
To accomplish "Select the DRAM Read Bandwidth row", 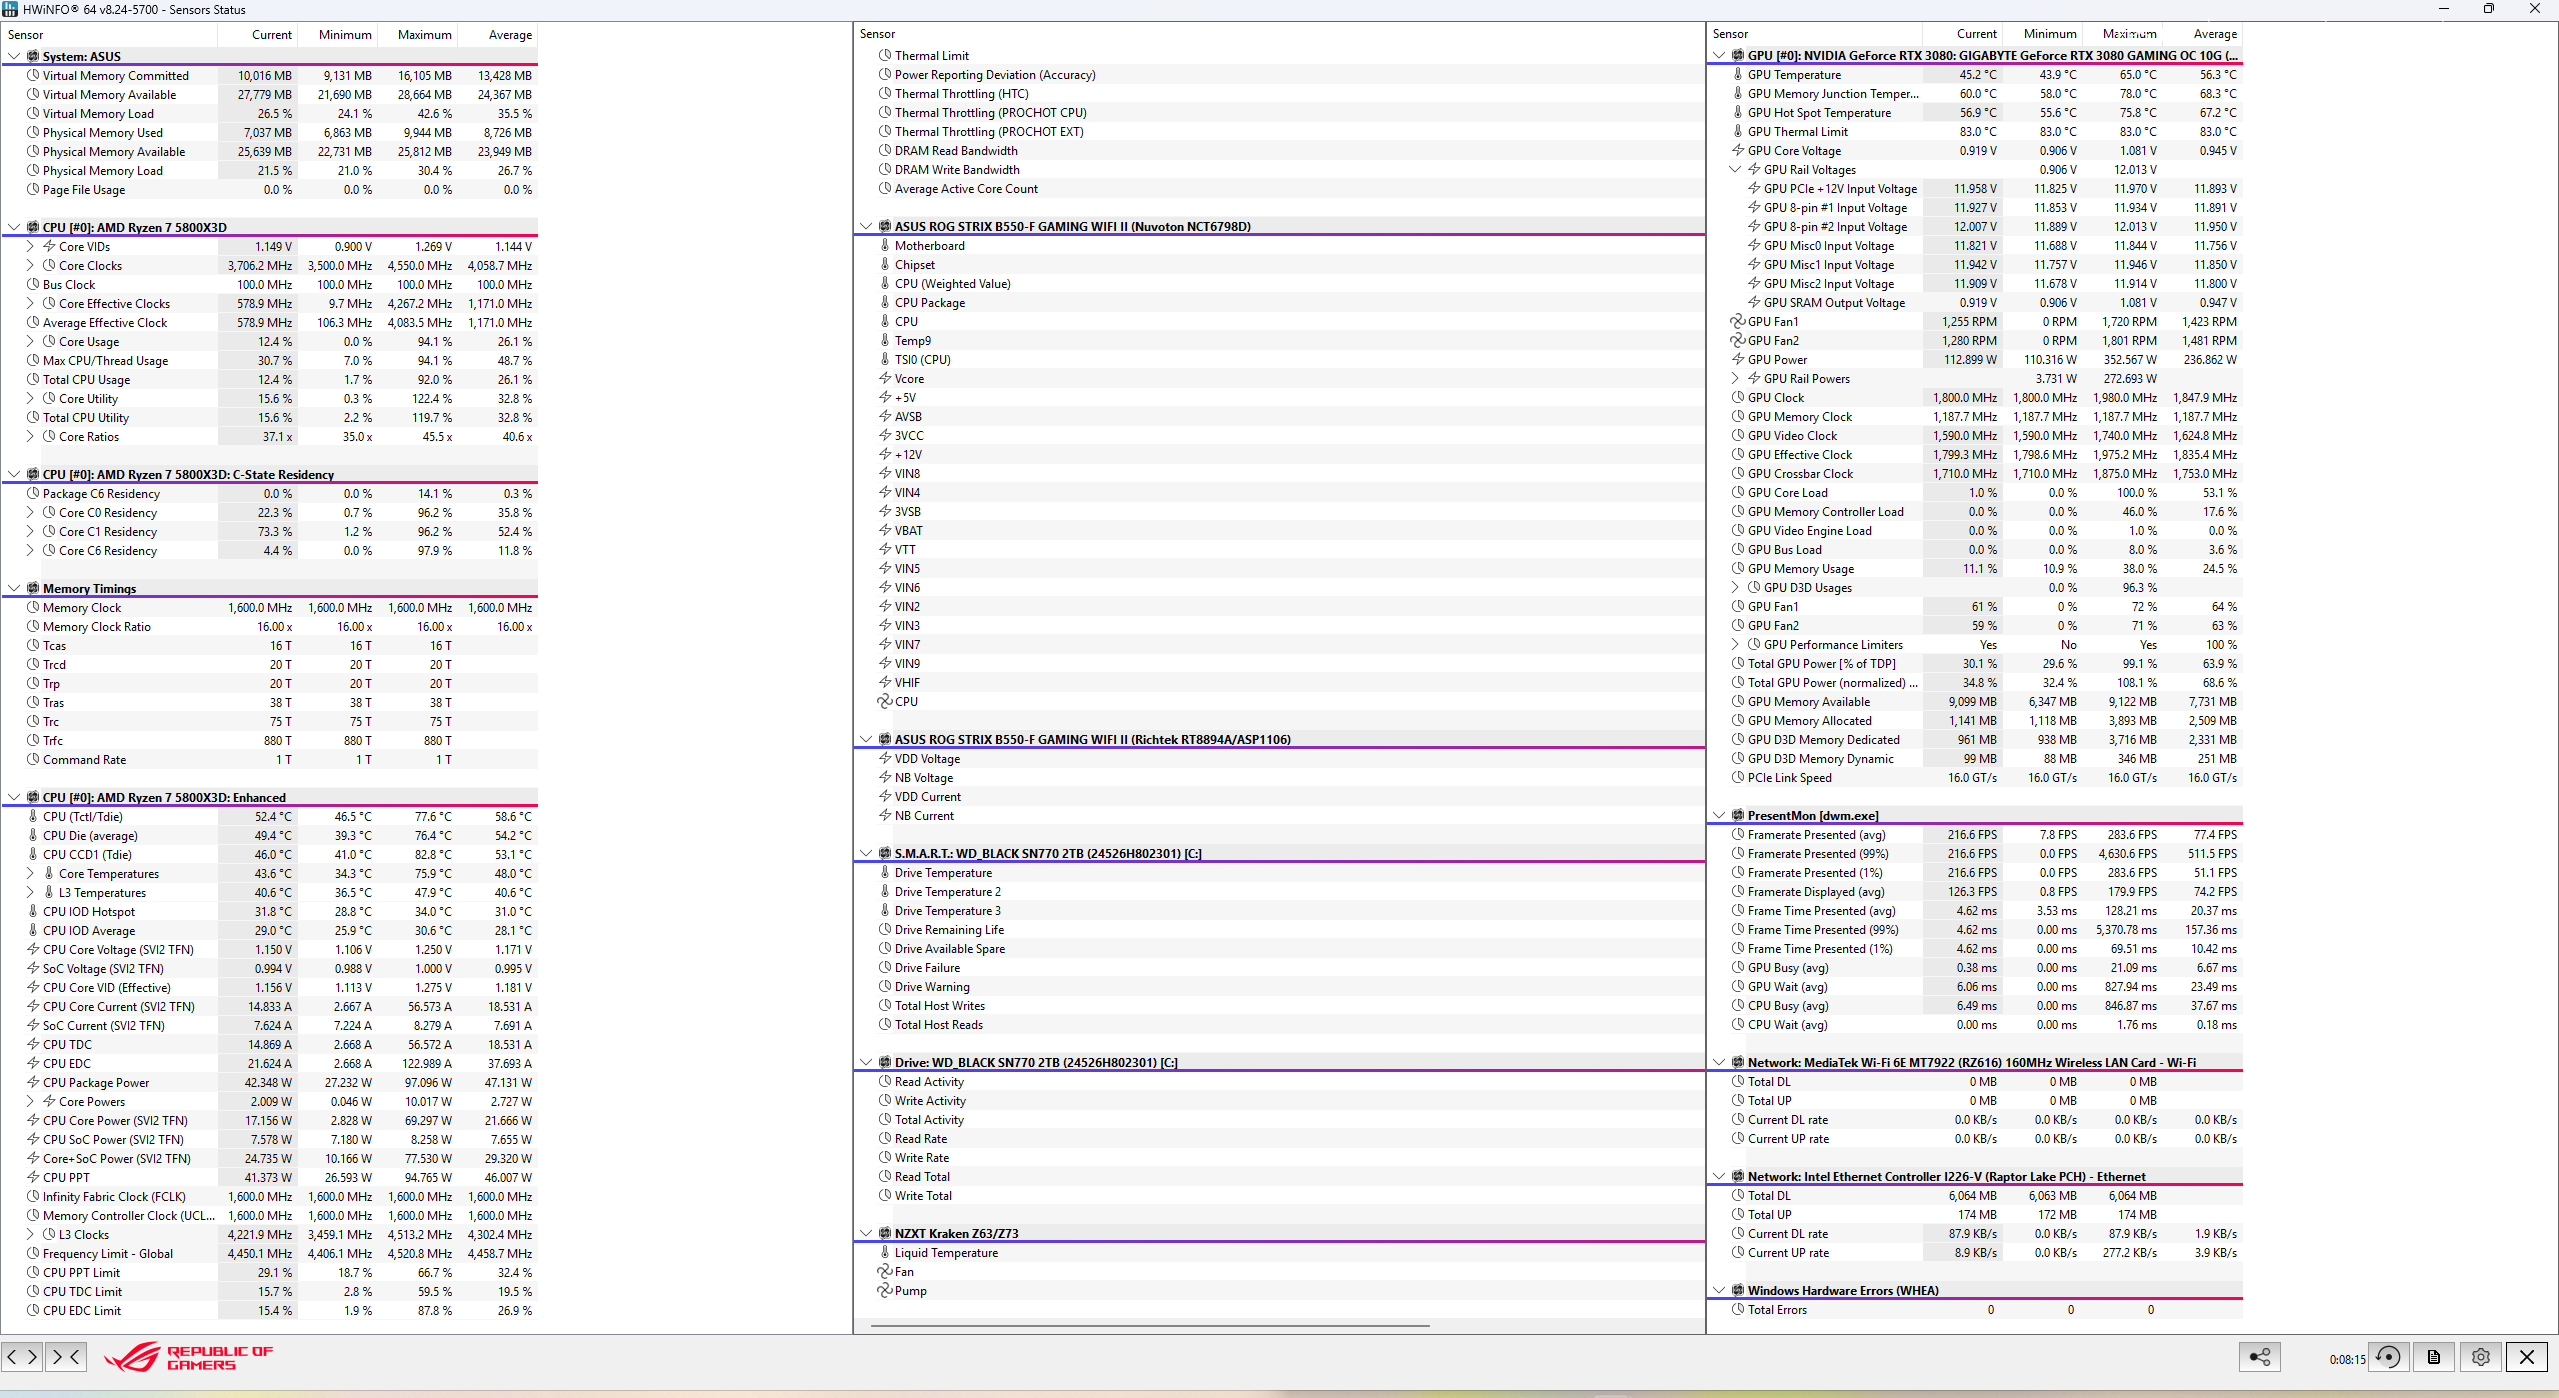I will coord(1279,151).
